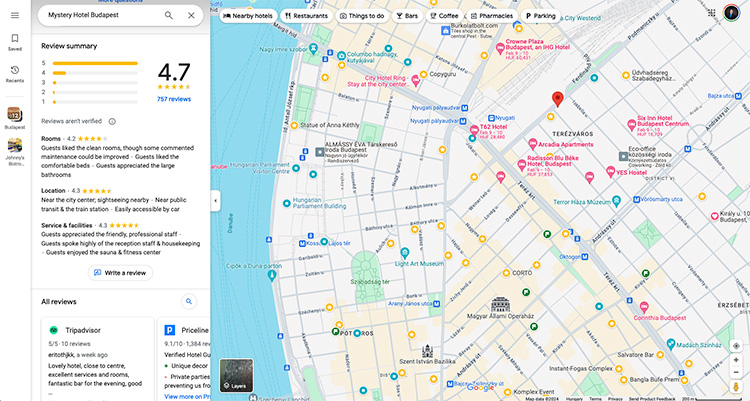750x401 pixels.
Task: Select the Six Inn Hotel pin
Action: pos(631,125)
